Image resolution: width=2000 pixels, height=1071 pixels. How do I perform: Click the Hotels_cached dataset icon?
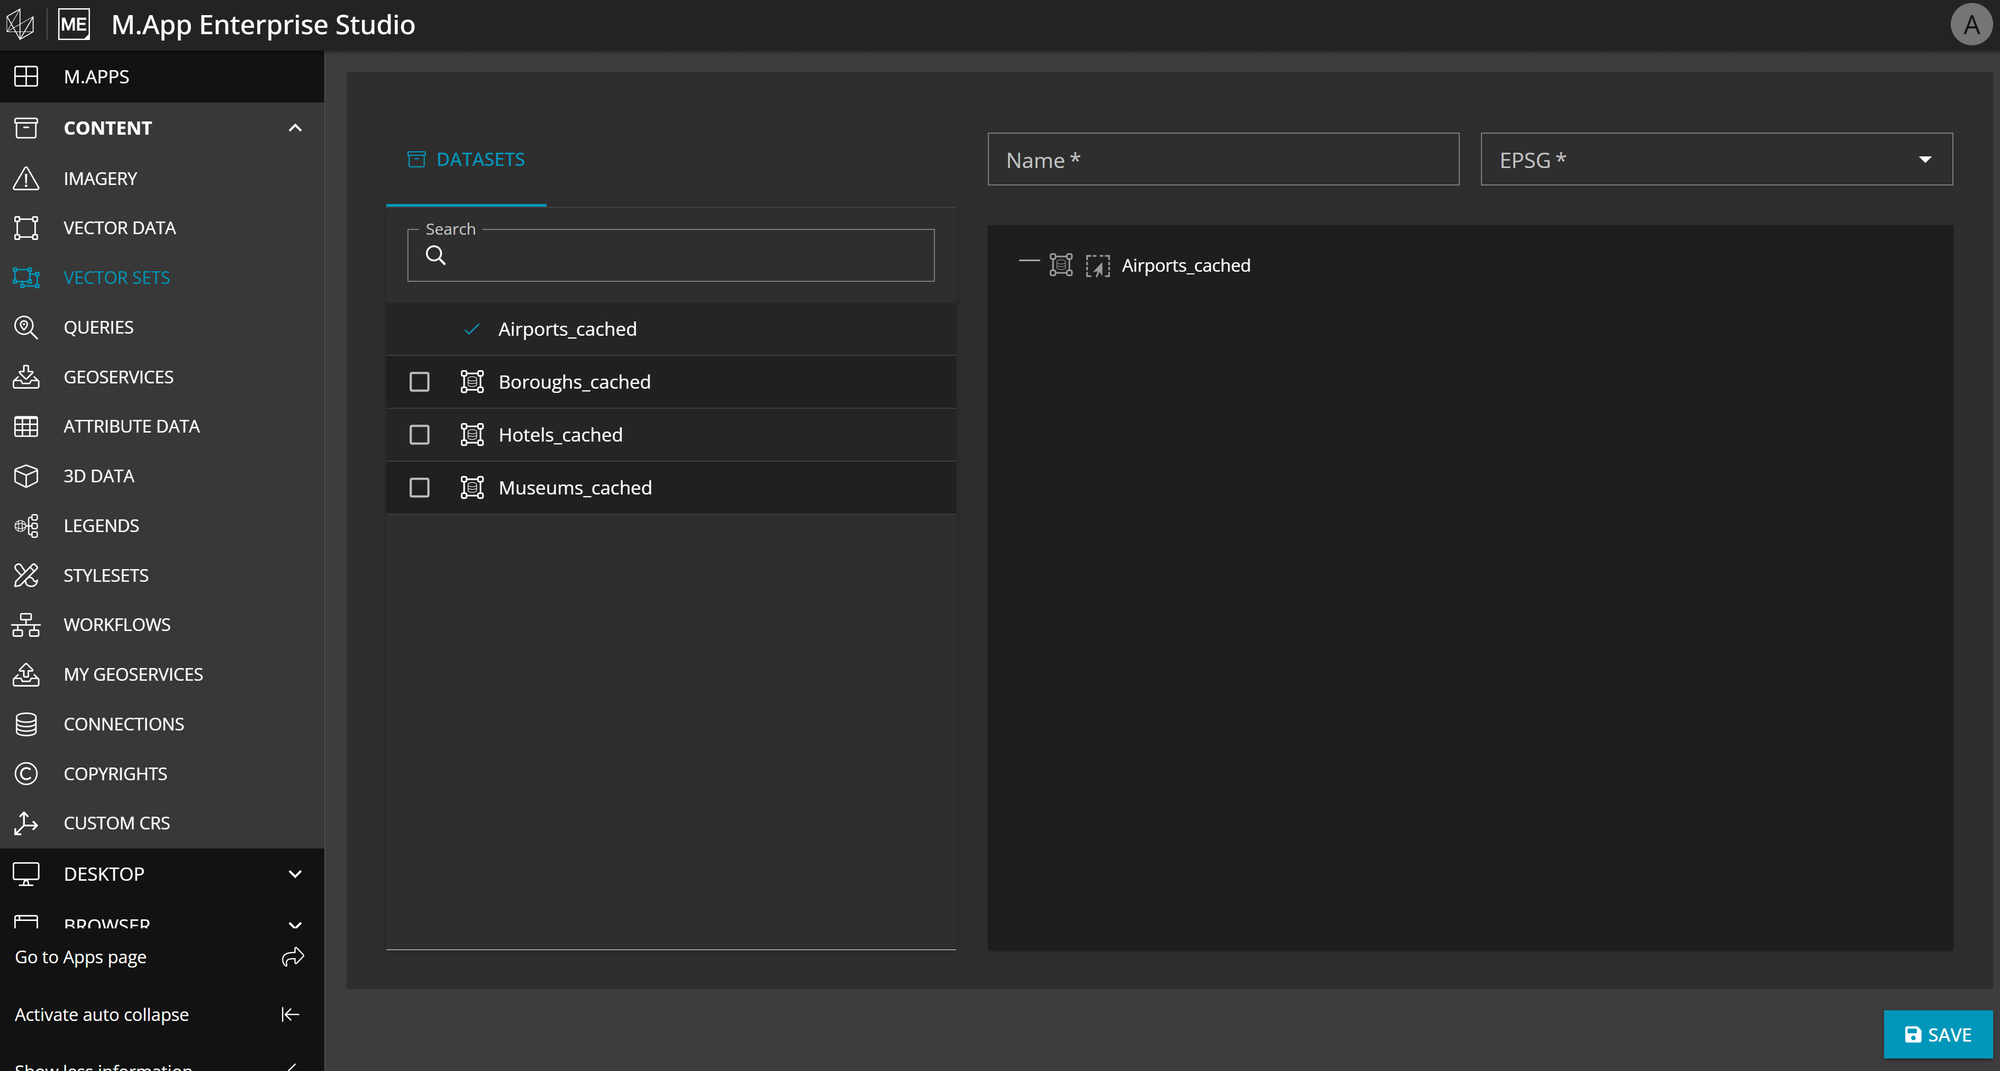point(472,435)
